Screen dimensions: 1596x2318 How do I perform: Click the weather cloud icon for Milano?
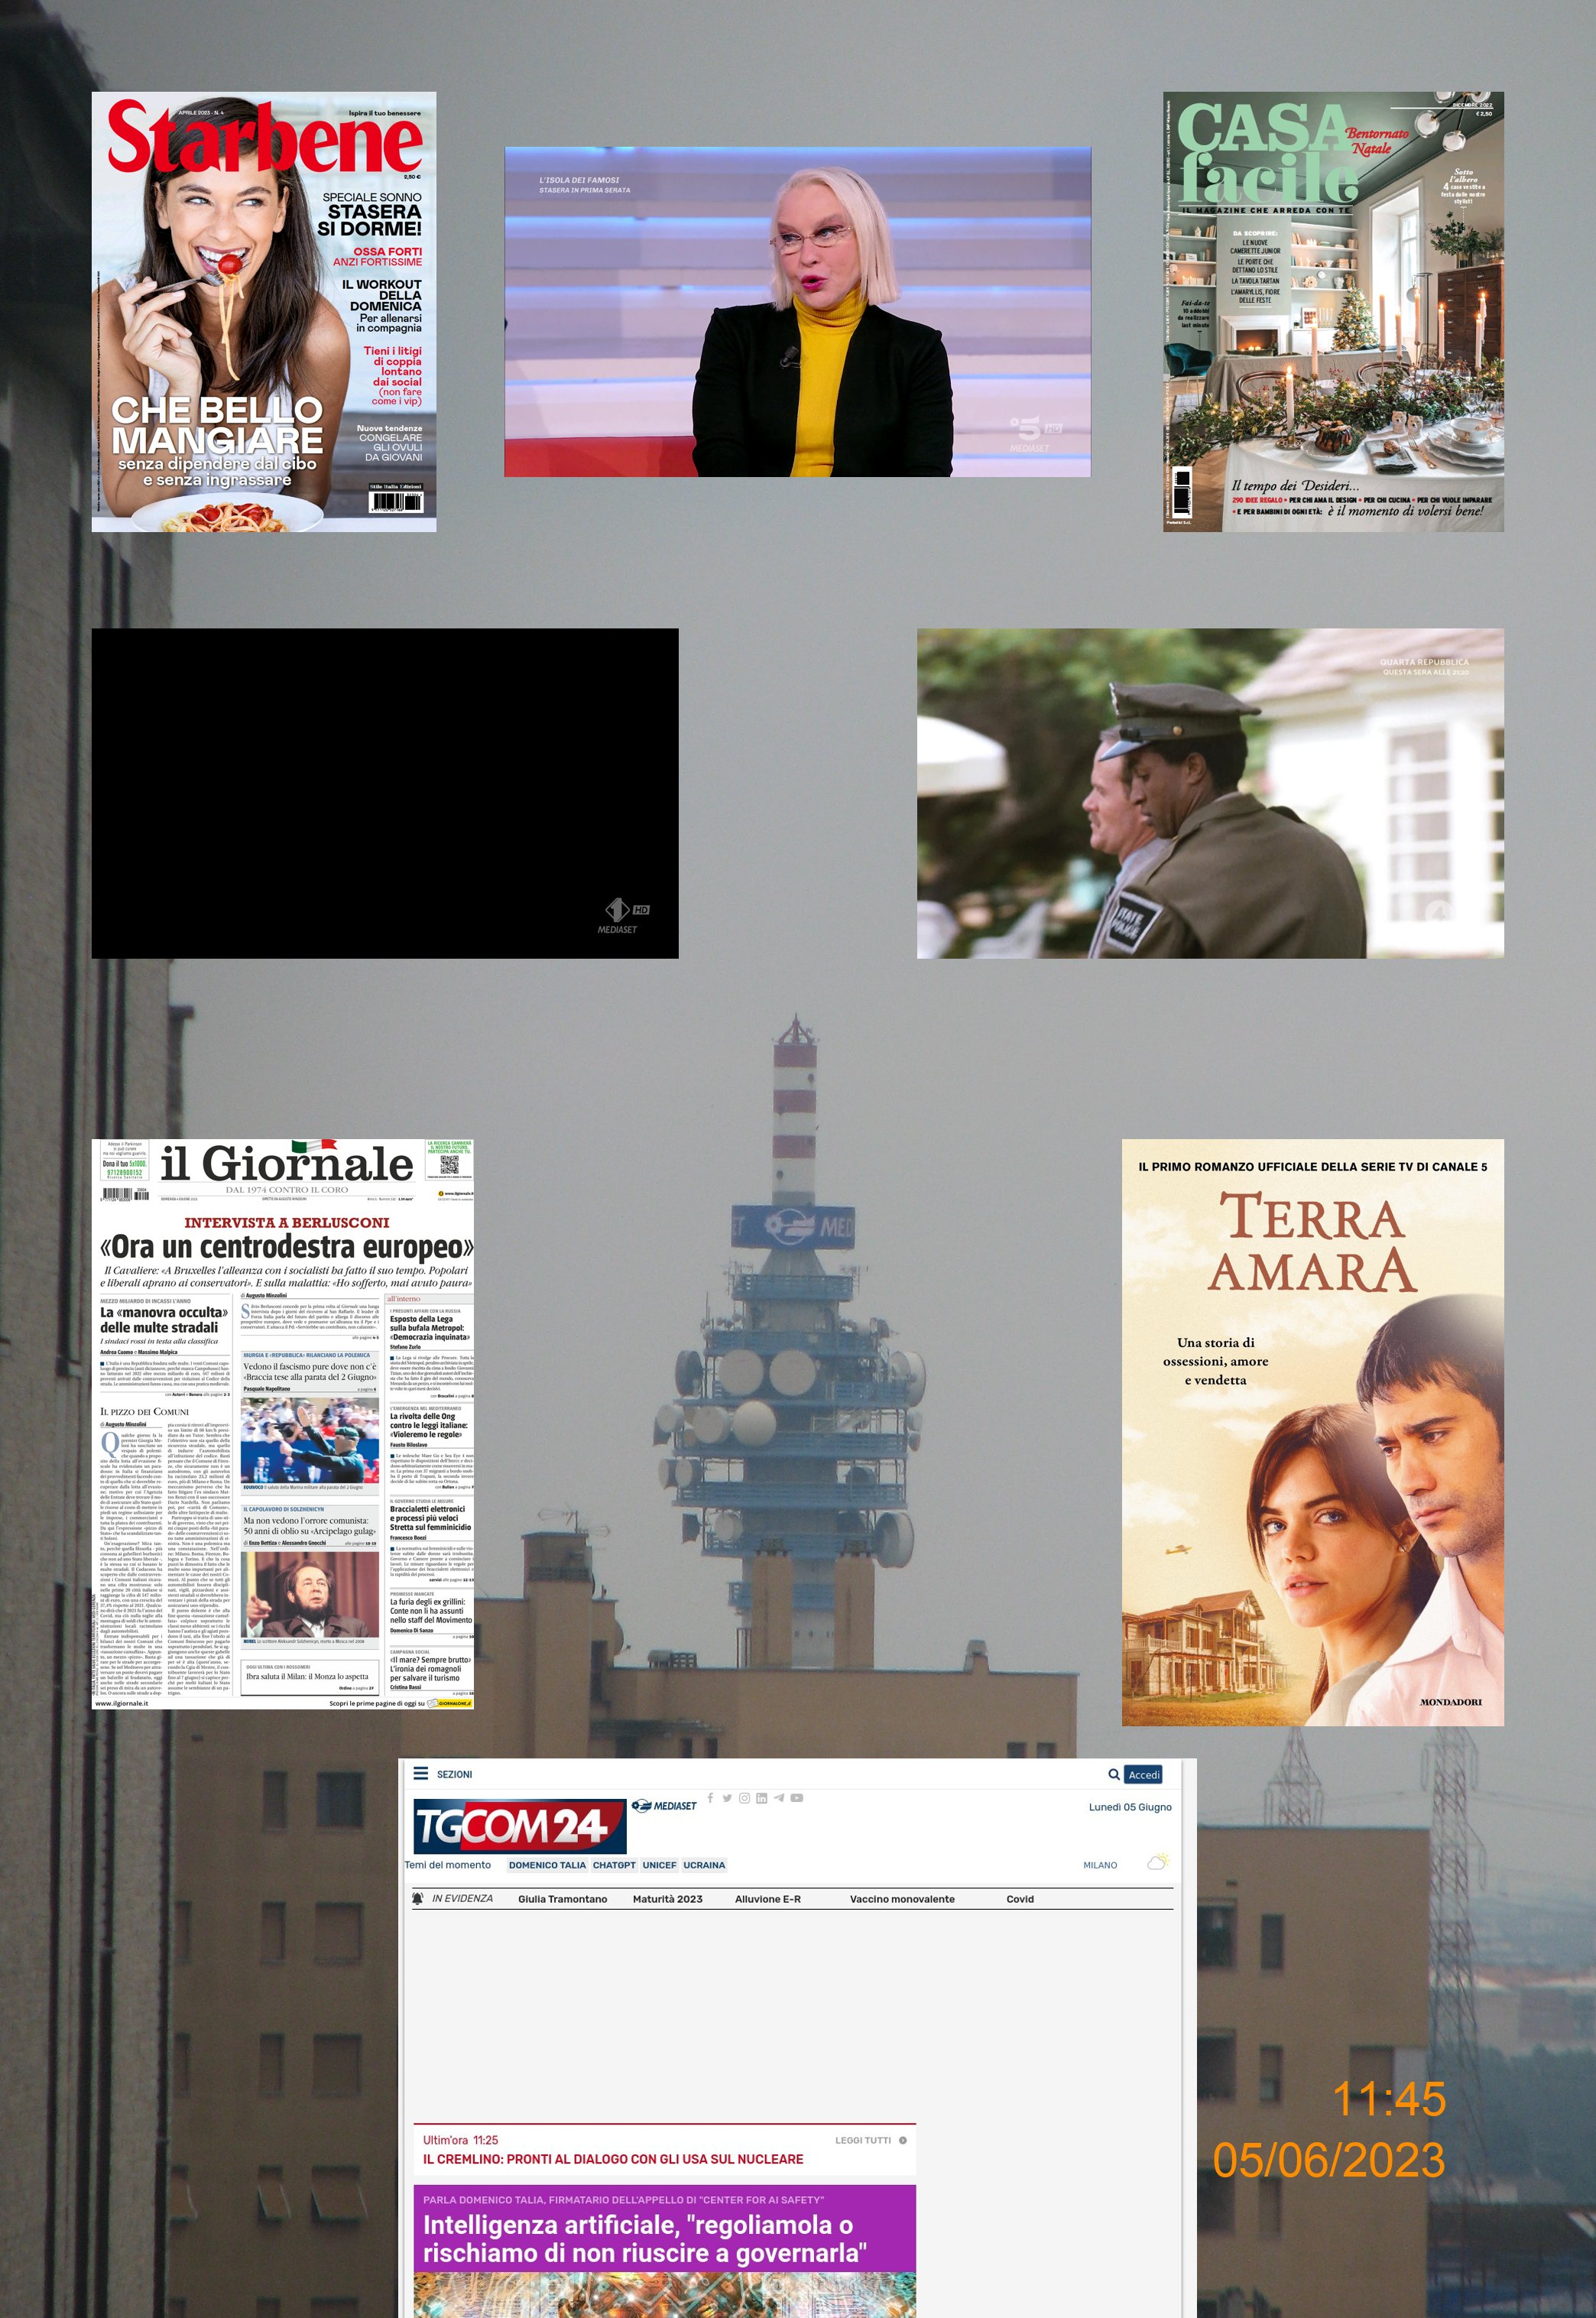tap(1158, 1862)
